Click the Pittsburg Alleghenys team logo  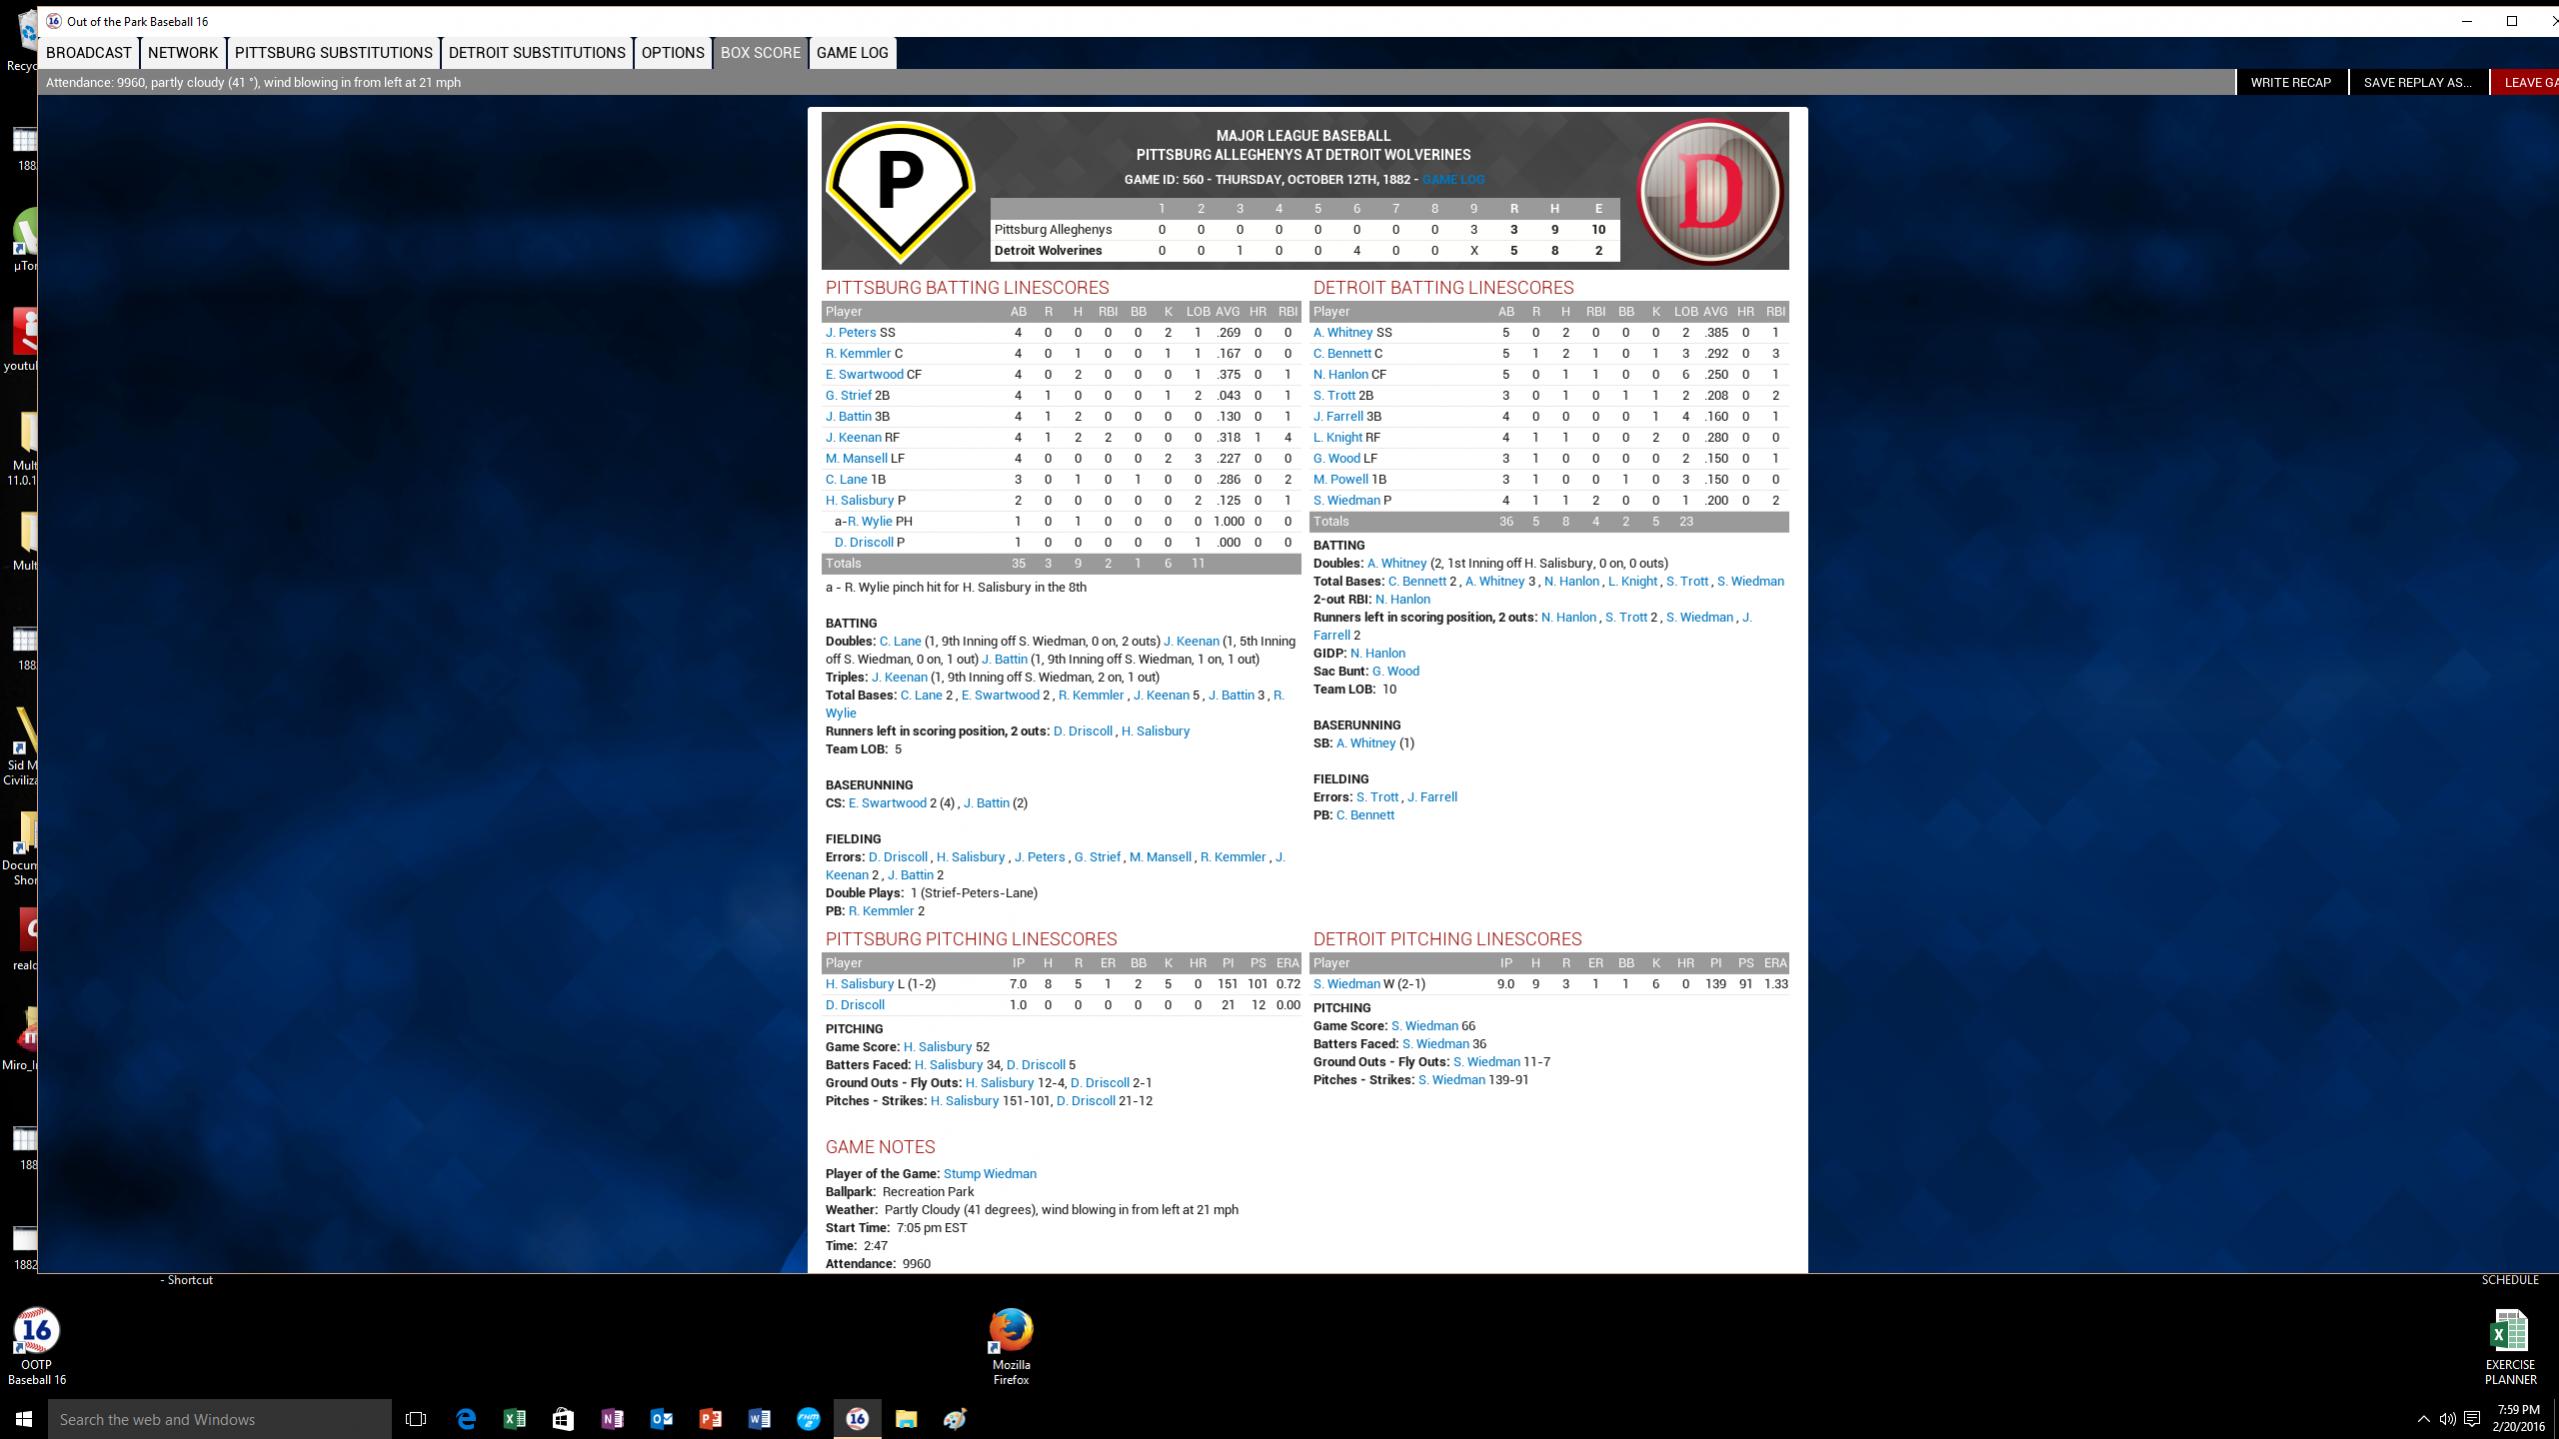tap(899, 190)
